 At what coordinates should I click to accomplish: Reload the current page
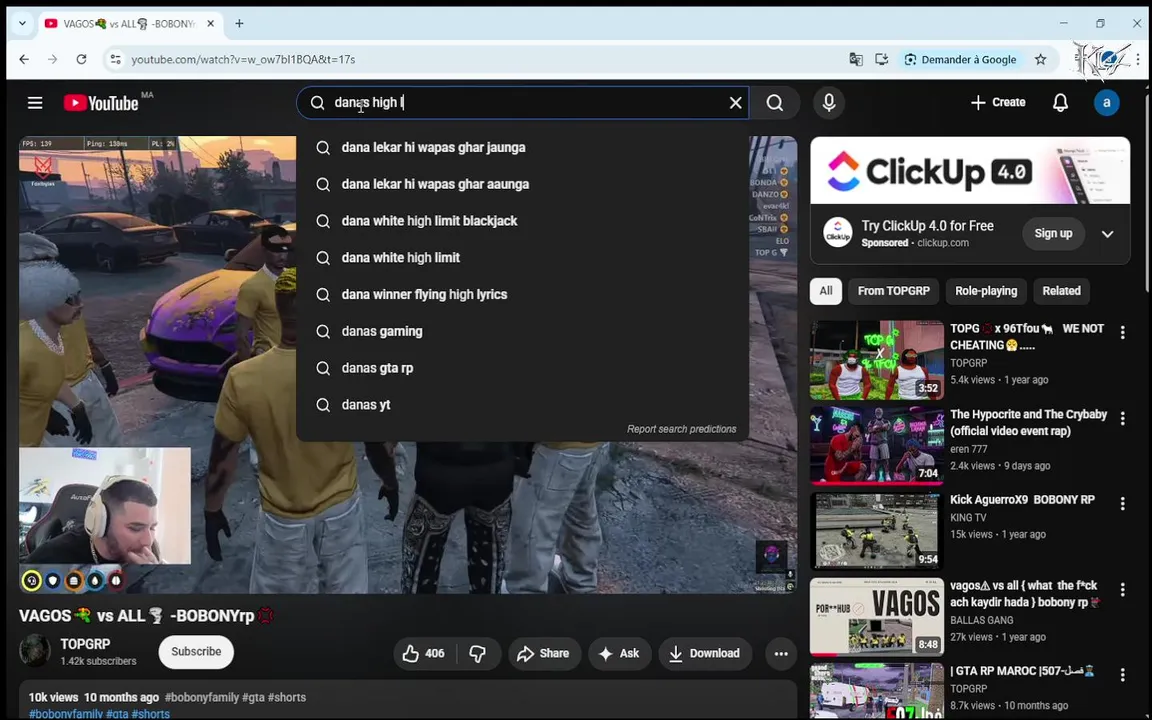pyautogui.click(x=81, y=60)
